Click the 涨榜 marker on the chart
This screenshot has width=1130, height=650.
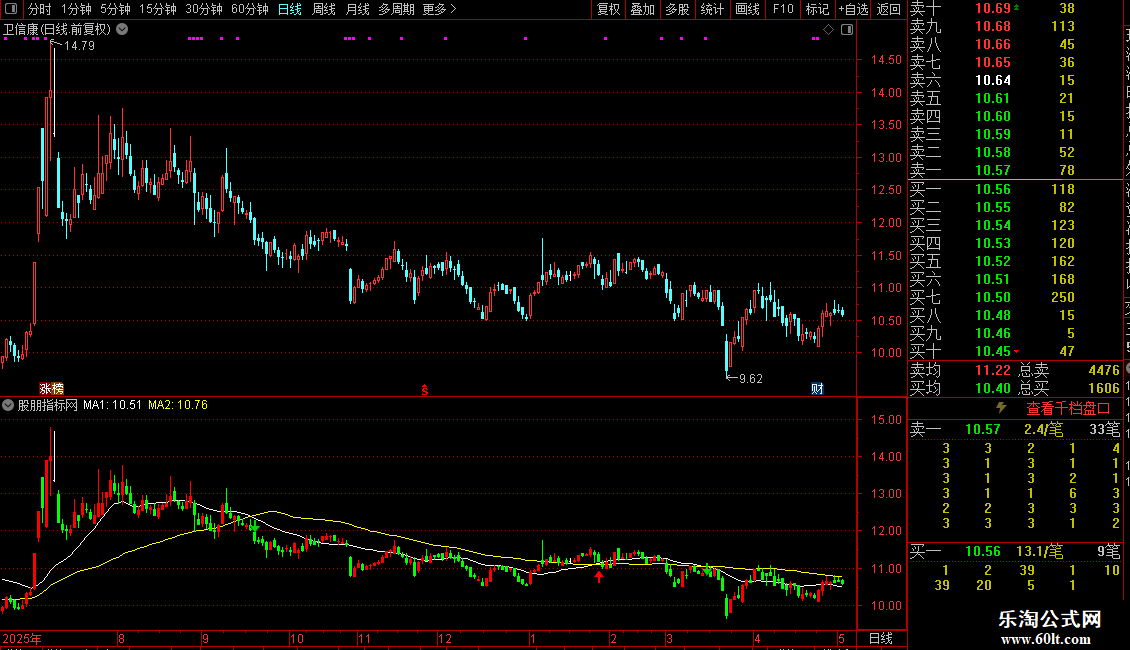(51, 388)
